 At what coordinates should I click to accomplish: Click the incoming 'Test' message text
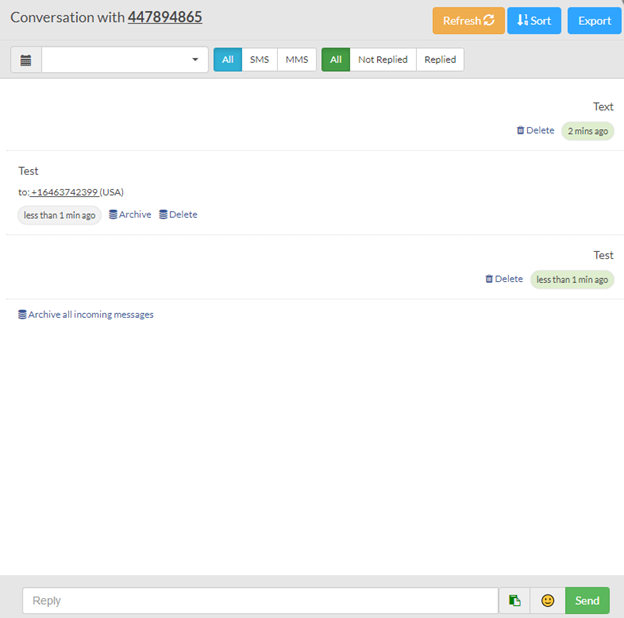[28, 171]
